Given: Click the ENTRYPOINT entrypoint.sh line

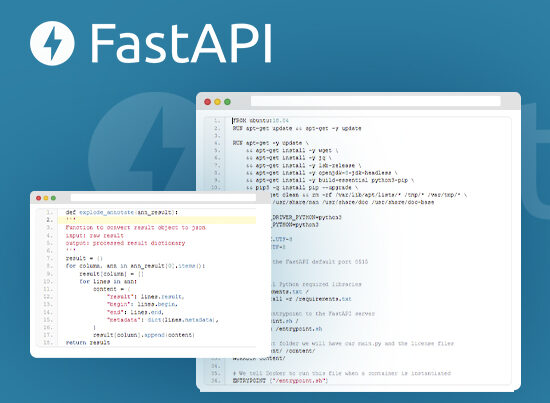Looking at the screenshot, I should click(x=280, y=381).
